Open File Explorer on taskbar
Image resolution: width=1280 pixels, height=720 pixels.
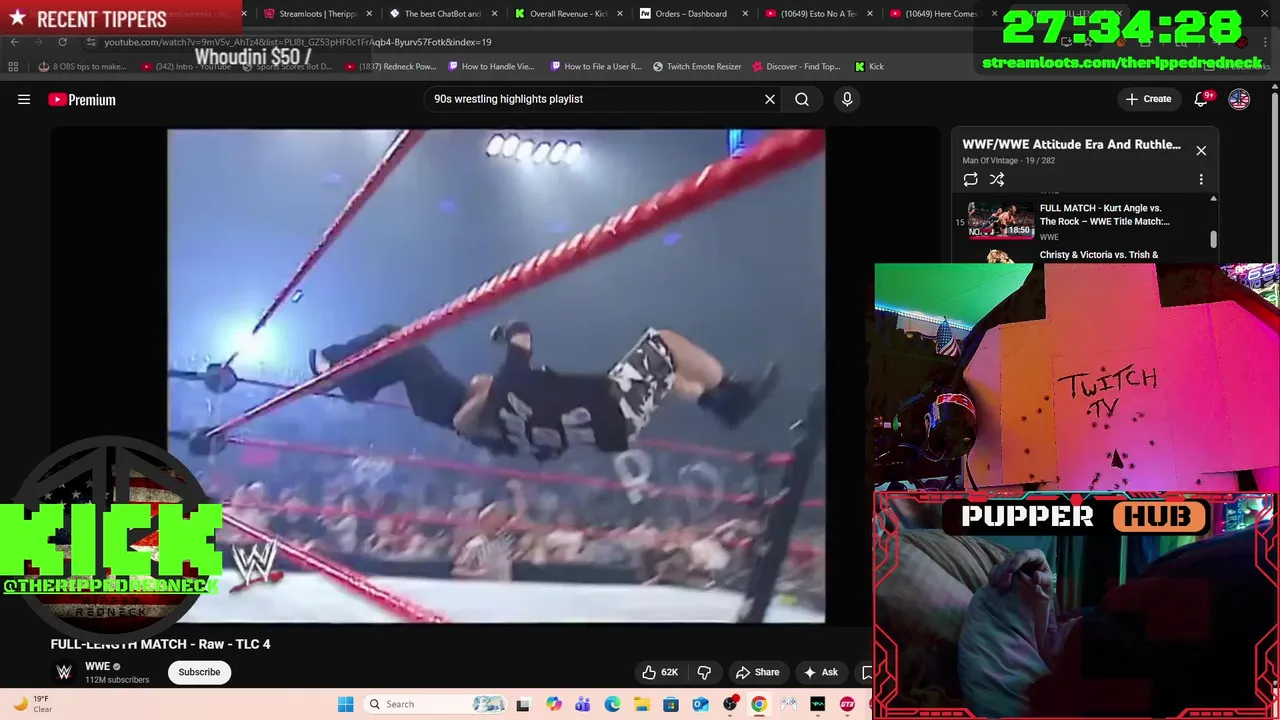click(641, 704)
